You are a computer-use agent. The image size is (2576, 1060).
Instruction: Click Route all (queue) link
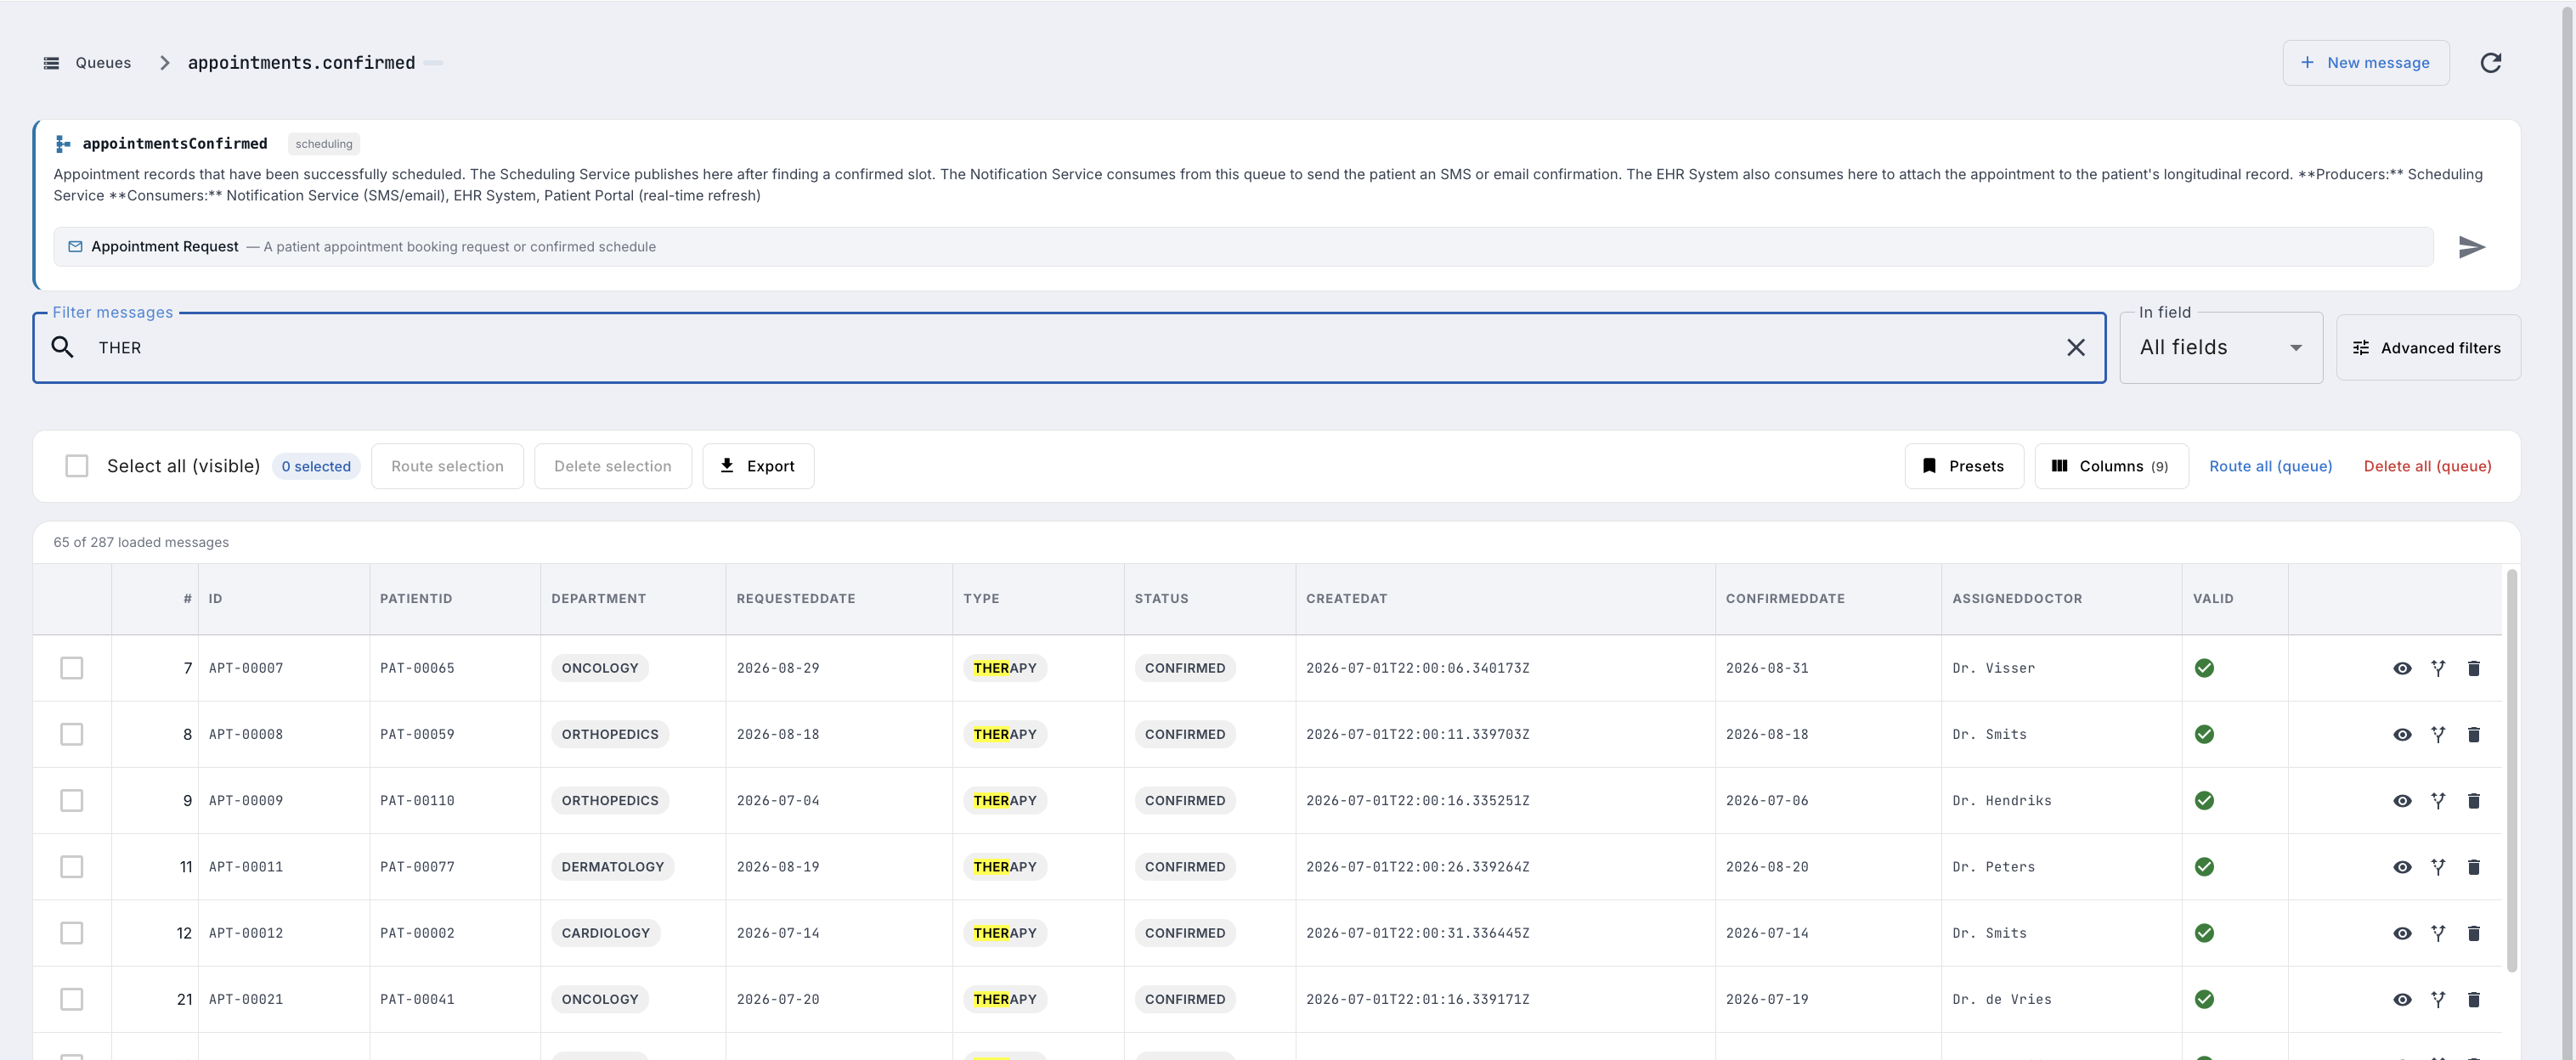click(2270, 466)
